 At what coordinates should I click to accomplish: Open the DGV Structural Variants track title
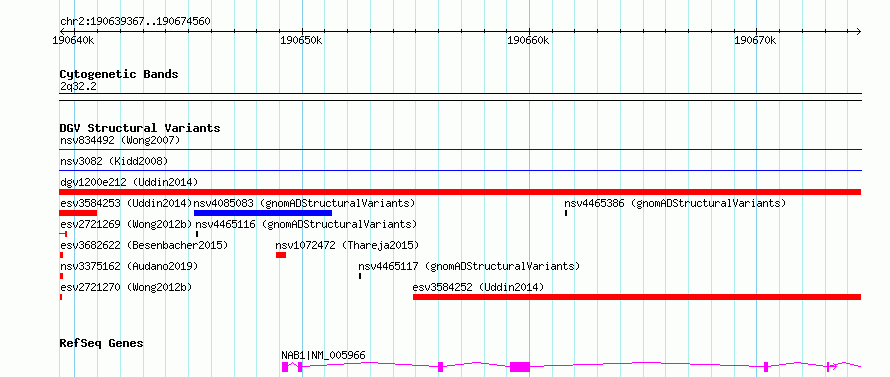140,128
